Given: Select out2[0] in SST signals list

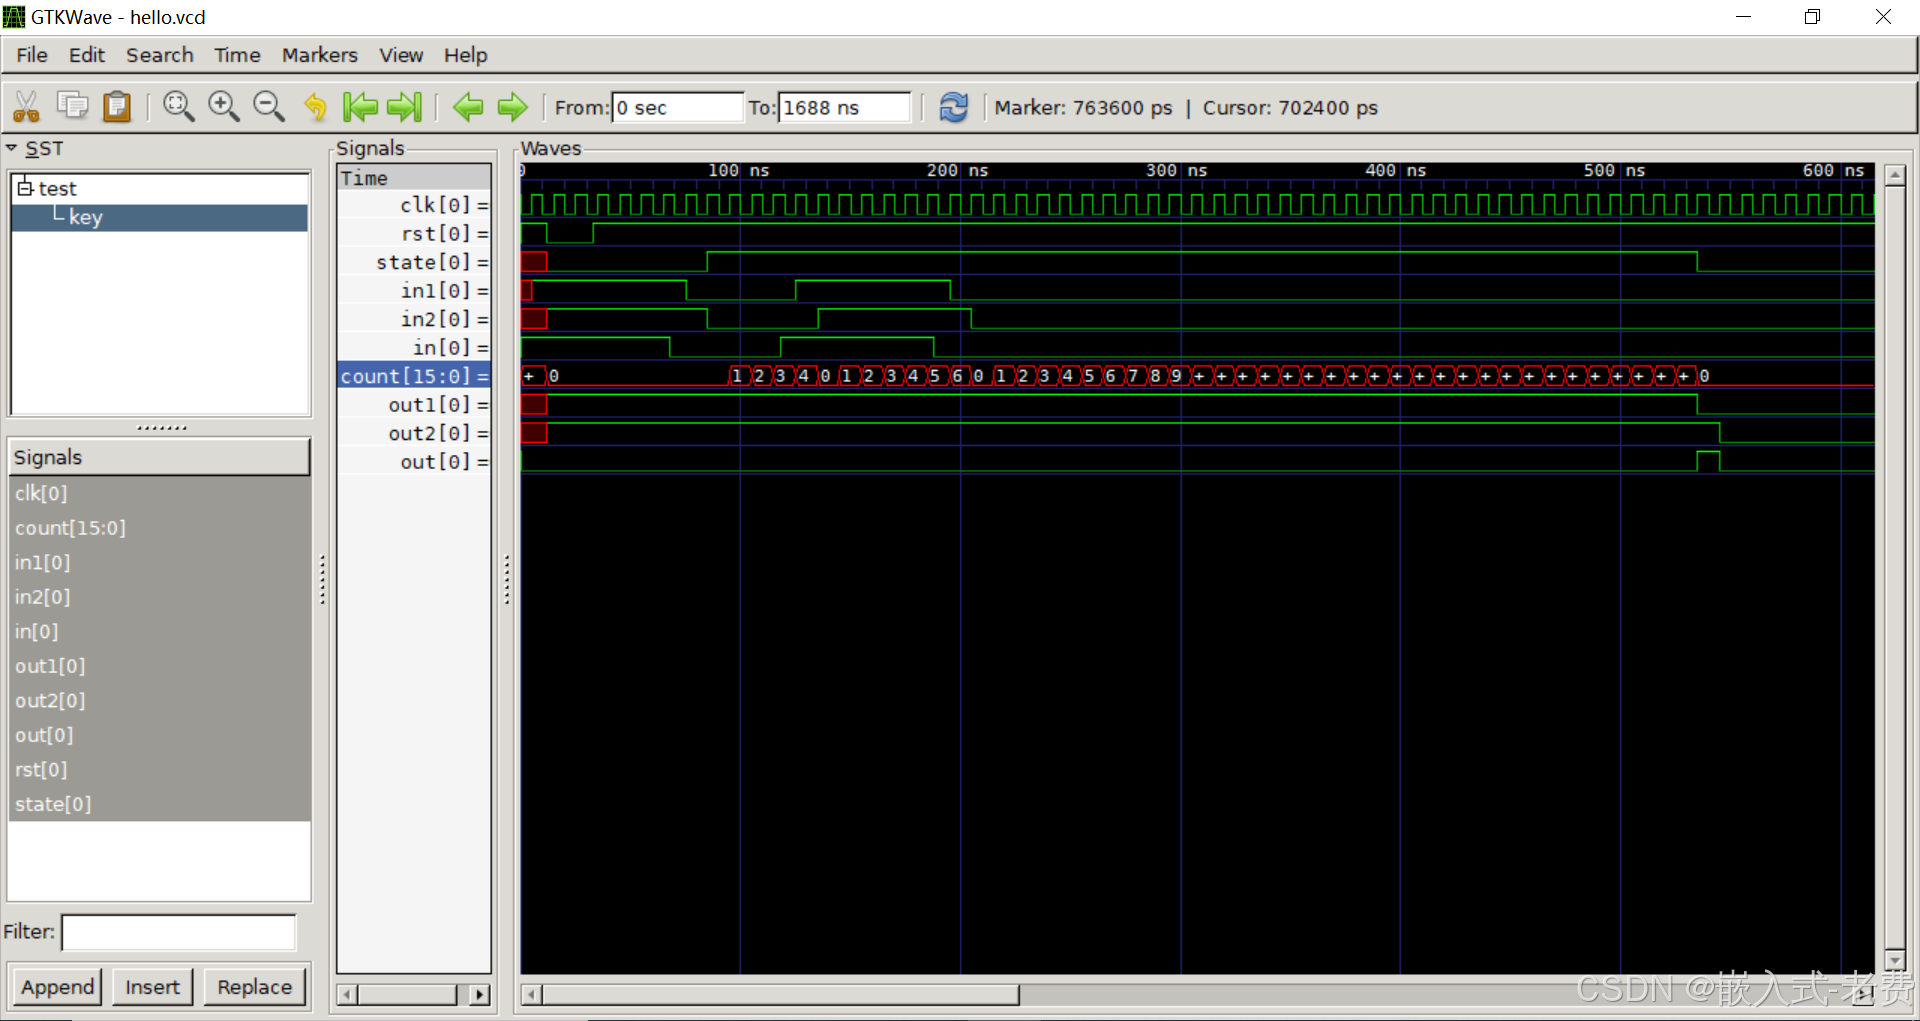Looking at the screenshot, I should (160, 701).
